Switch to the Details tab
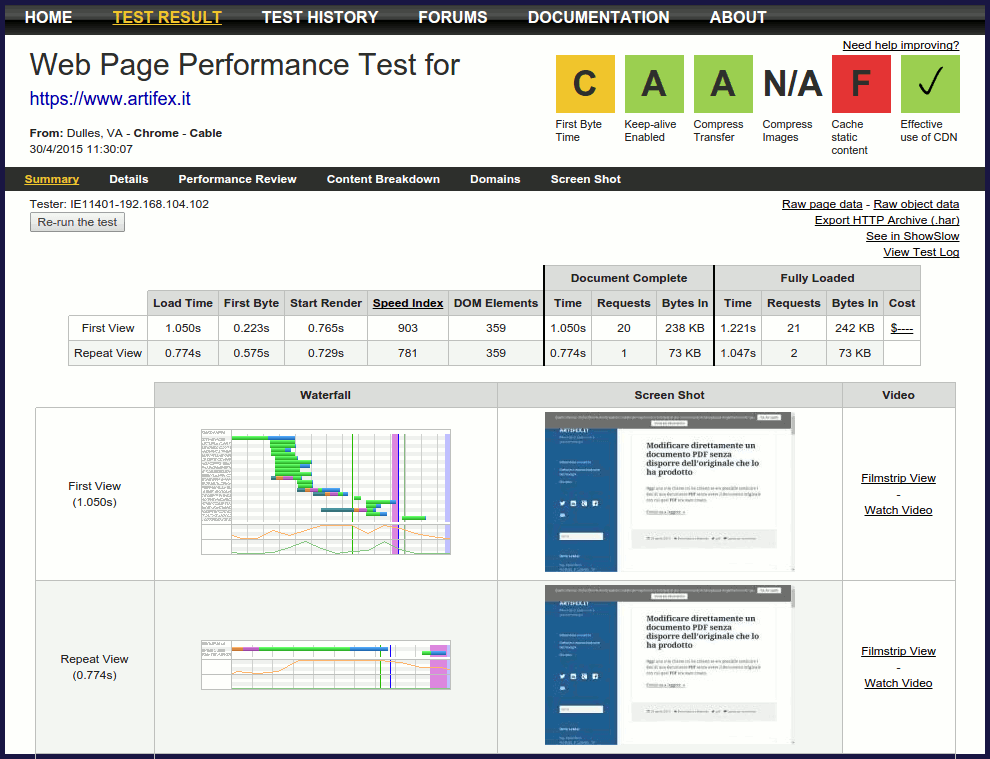 (x=129, y=179)
